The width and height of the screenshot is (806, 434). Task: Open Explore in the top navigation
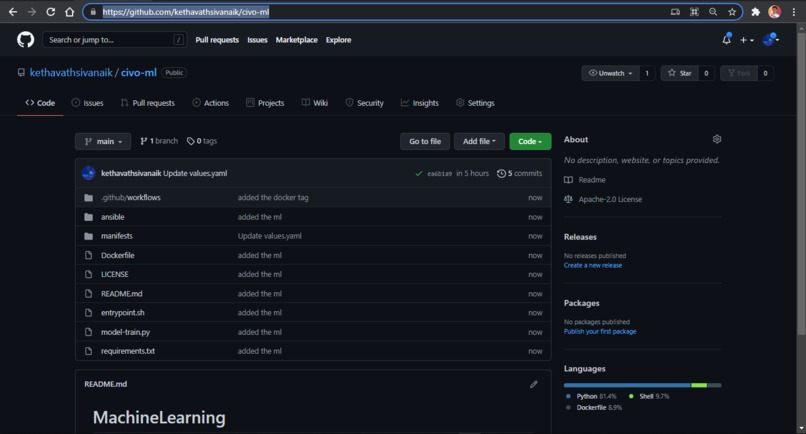pyautogui.click(x=338, y=40)
